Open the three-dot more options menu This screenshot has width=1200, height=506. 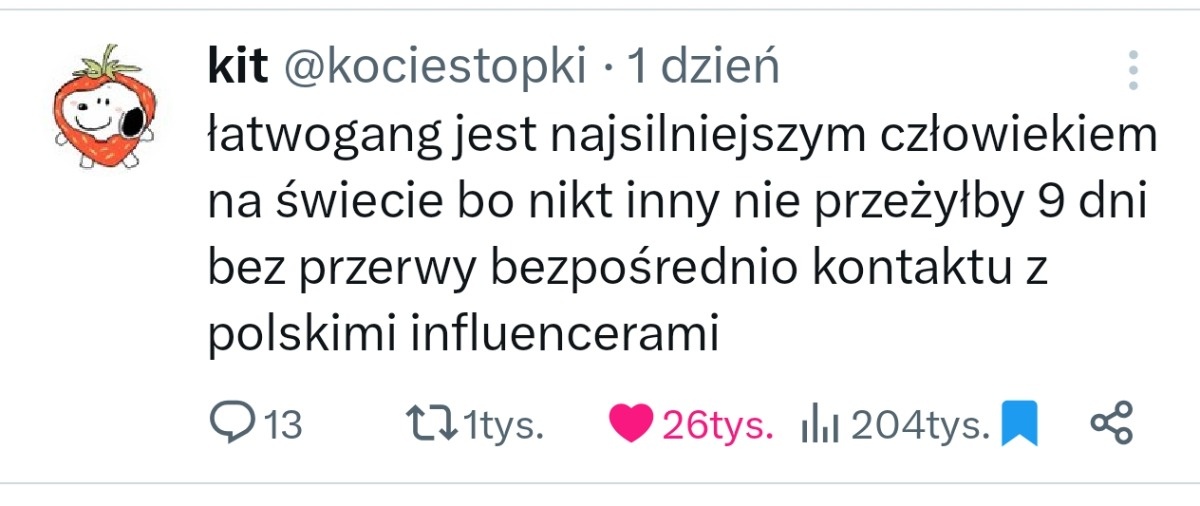tap(1133, 70)
